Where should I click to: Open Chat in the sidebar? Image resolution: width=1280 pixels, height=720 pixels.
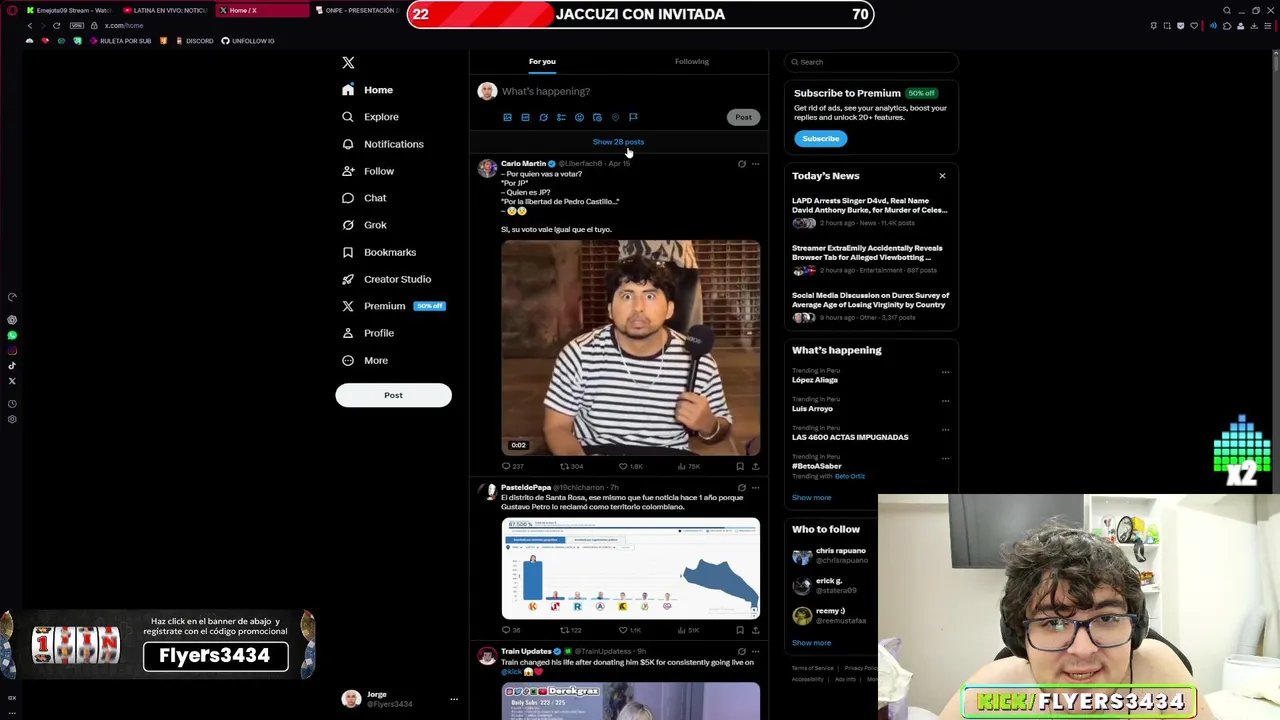coord(364,198)
